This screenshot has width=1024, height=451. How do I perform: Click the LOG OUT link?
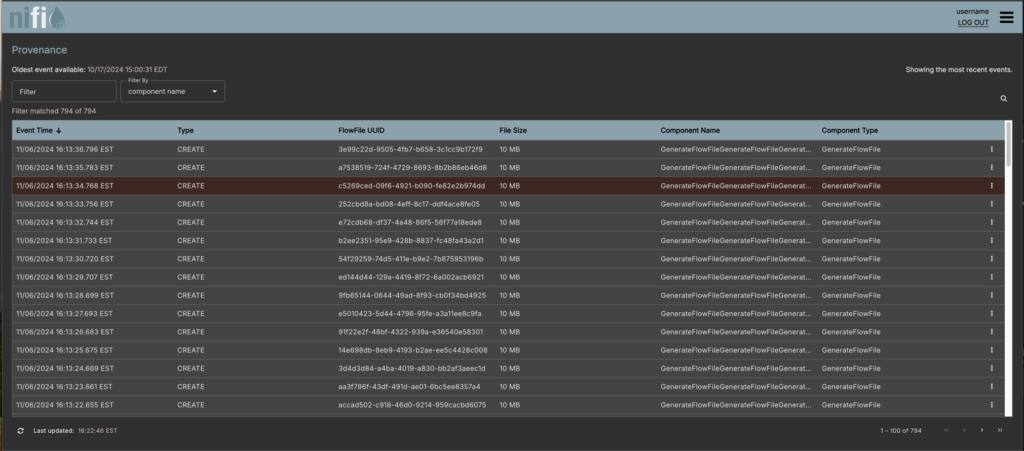point(973,23)
